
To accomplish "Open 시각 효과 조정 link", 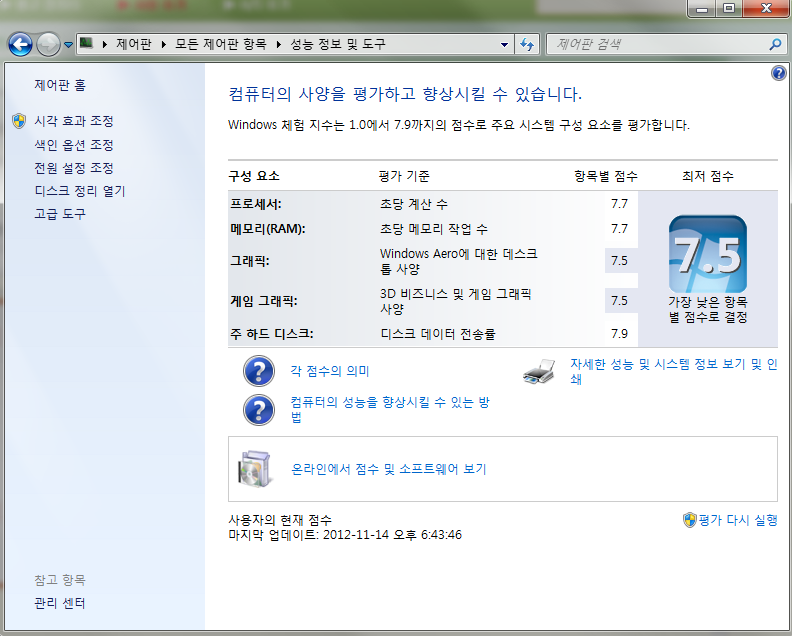I will pos(74,121).
